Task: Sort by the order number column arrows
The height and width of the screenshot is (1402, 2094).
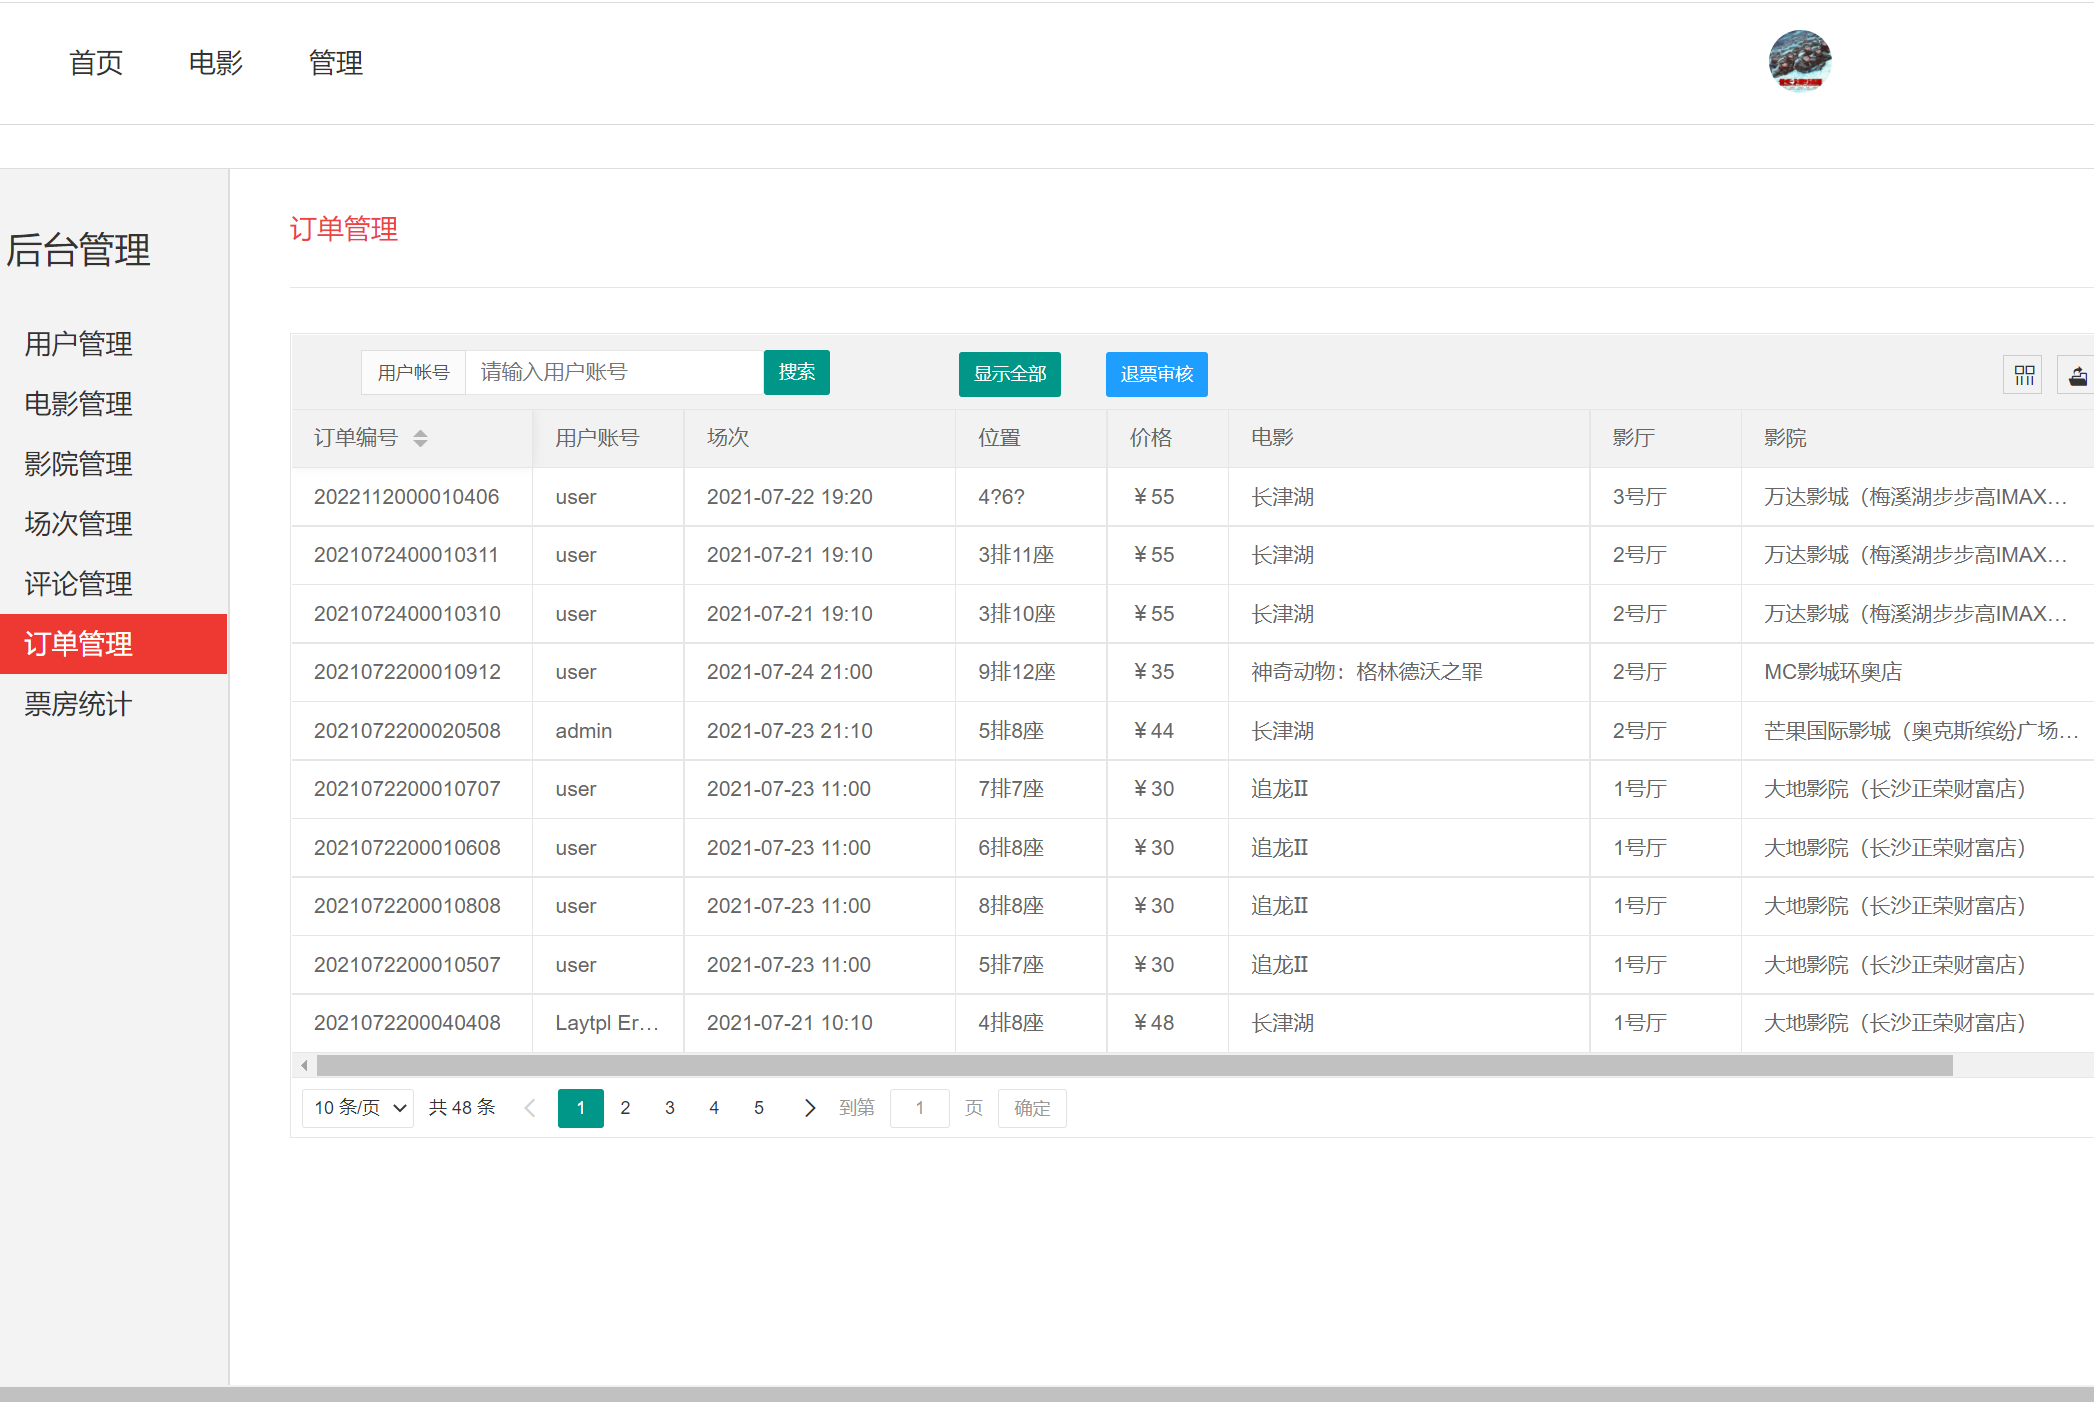Action: (x=420, y=438)
